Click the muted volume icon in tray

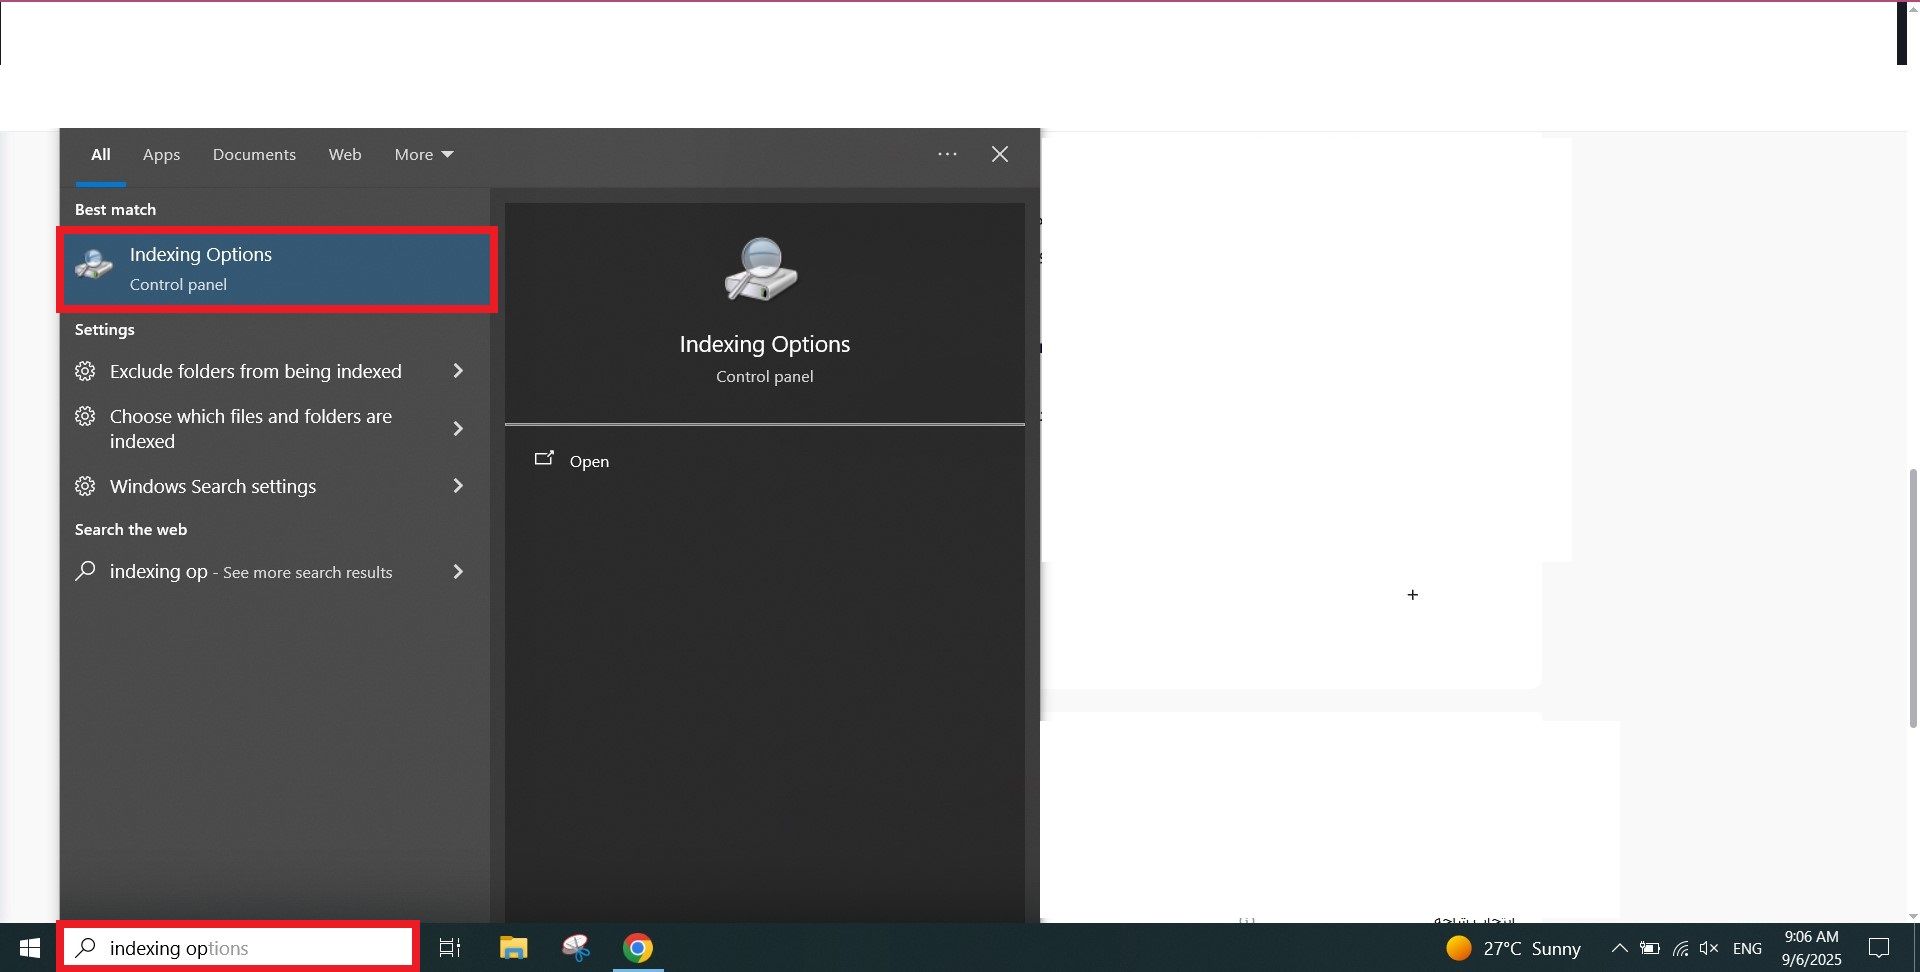(1709, 948)
